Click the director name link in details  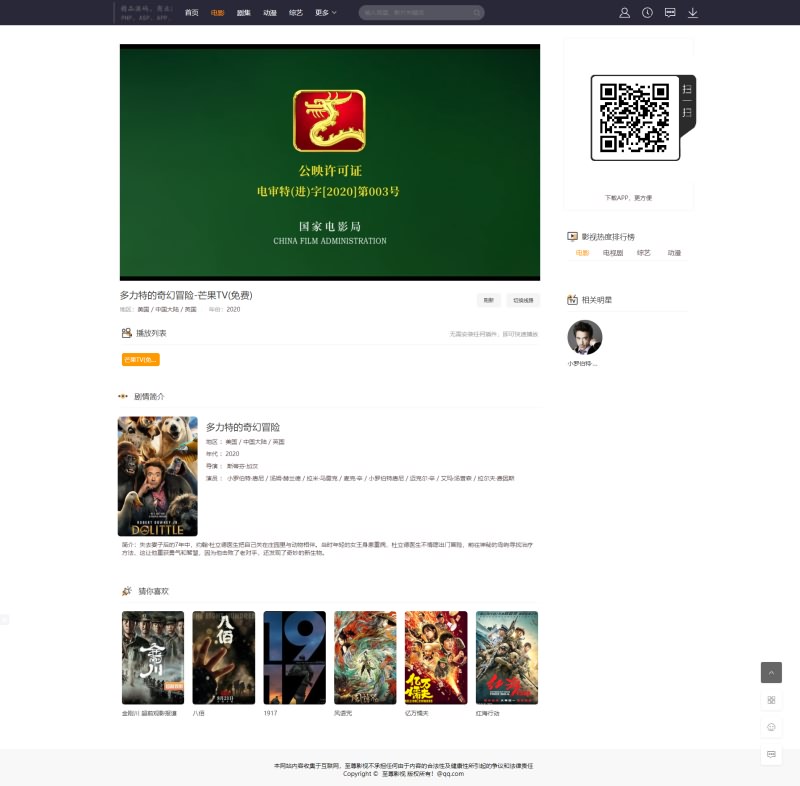[242, 466]
